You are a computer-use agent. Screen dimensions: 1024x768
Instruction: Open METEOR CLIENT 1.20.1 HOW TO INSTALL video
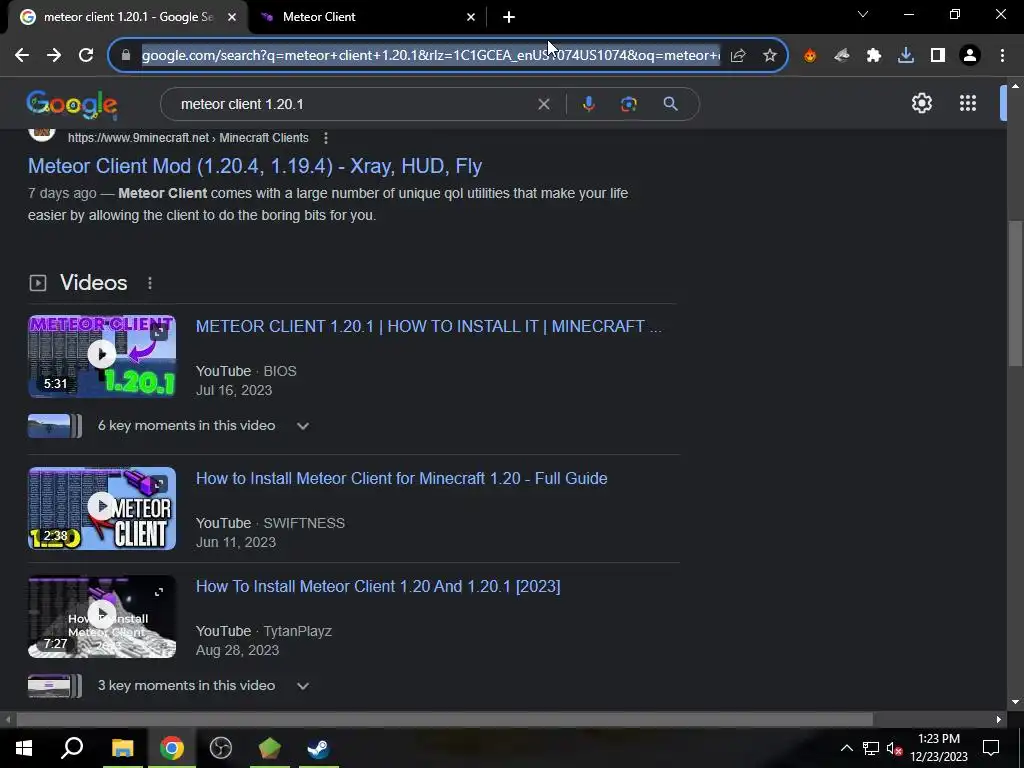(428, 327)
